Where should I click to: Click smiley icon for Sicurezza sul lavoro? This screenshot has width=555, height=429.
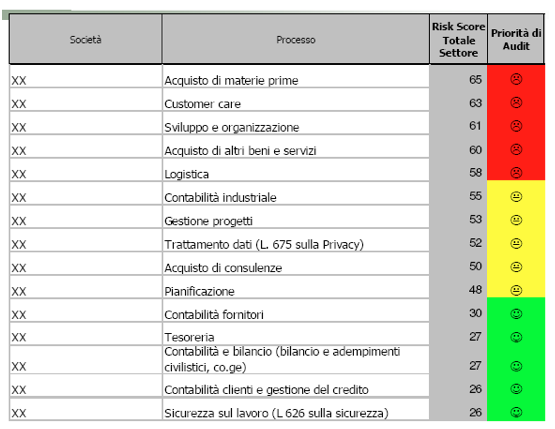[516, 412]
